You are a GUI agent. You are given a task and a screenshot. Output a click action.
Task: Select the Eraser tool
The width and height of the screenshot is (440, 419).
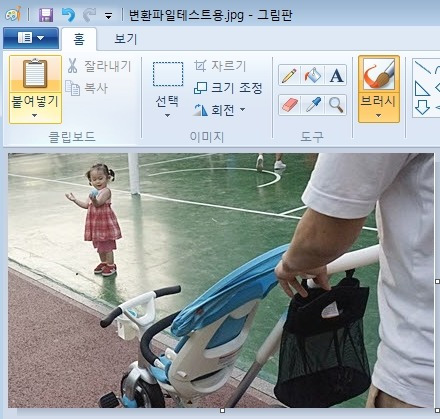[x=289, y=105]
